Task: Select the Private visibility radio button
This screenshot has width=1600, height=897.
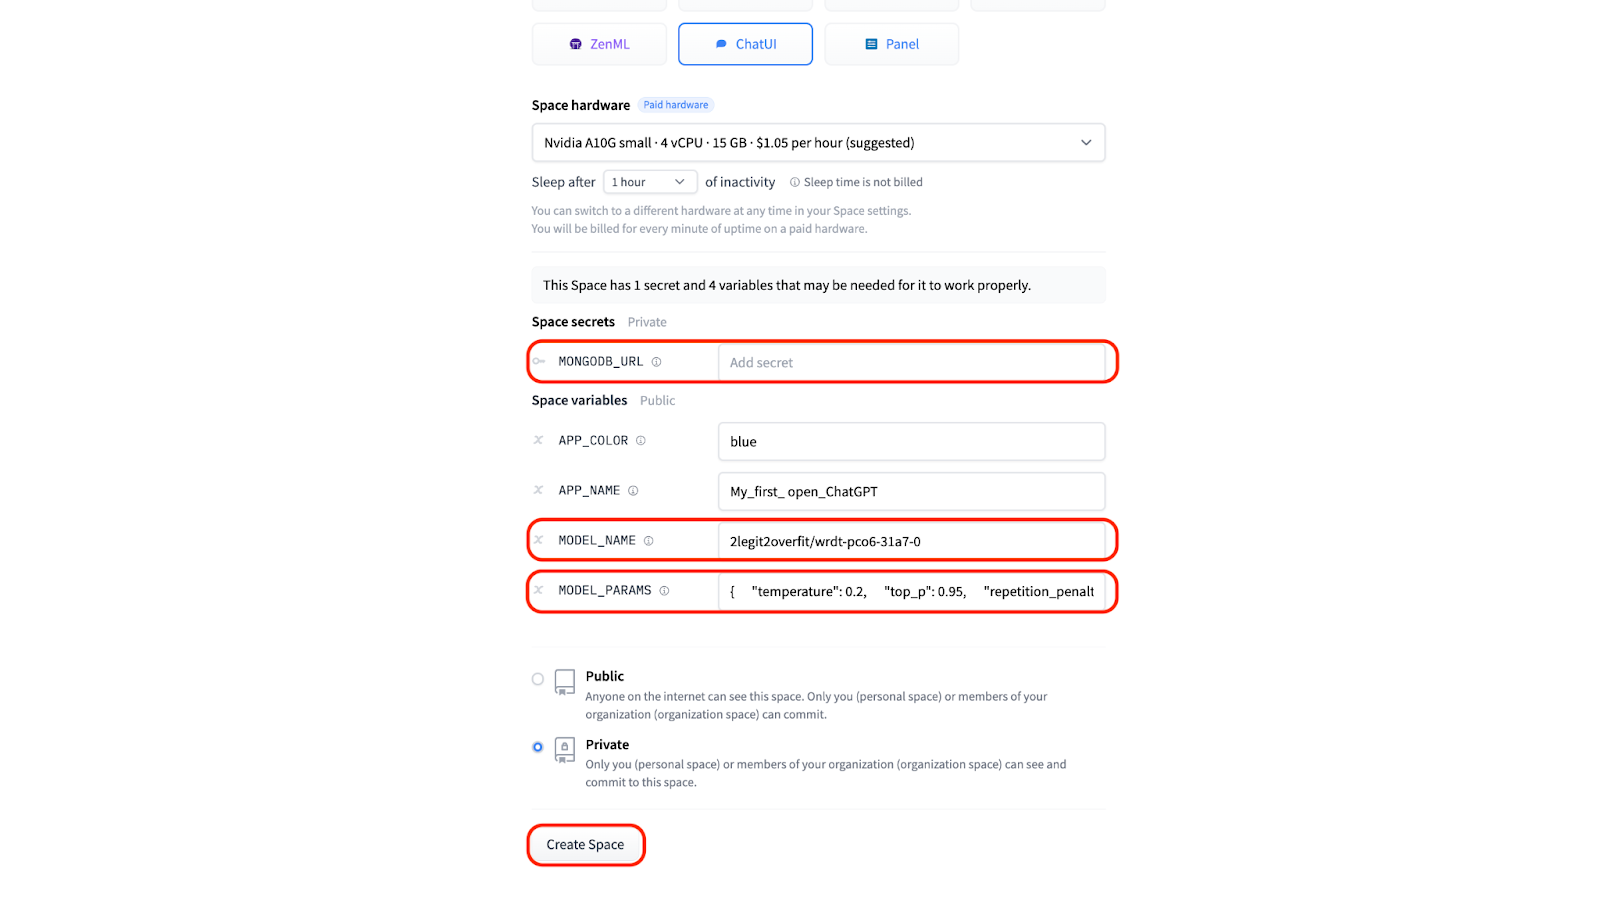Action: (x=538, y=747)
